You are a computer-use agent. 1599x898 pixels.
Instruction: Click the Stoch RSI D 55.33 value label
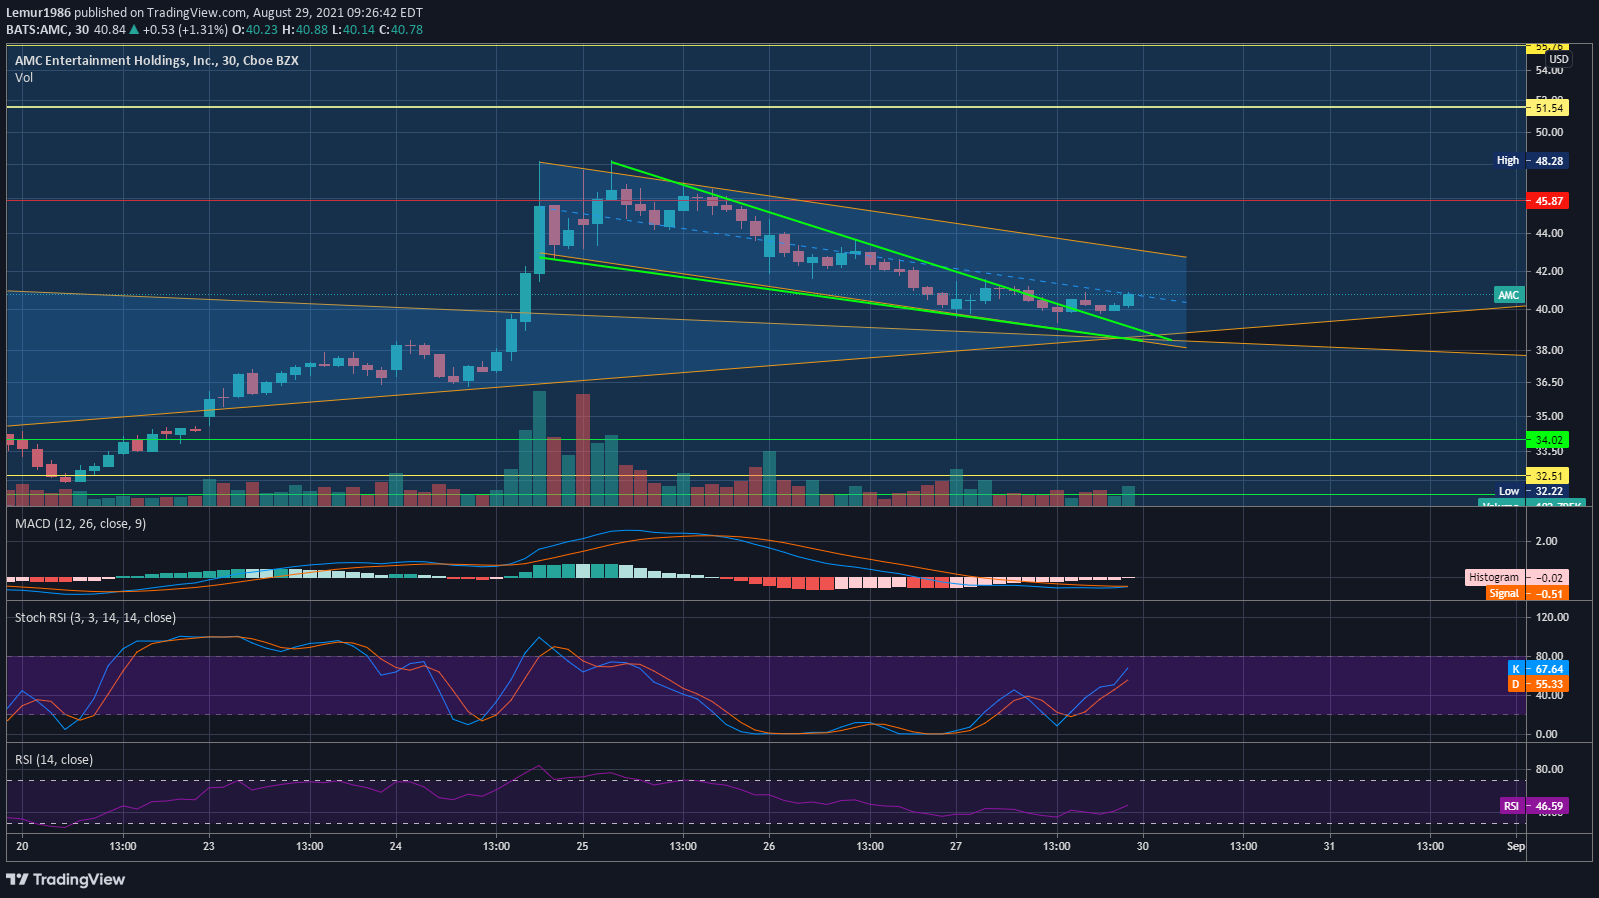pyautogui.click(x=1537, y=685)
